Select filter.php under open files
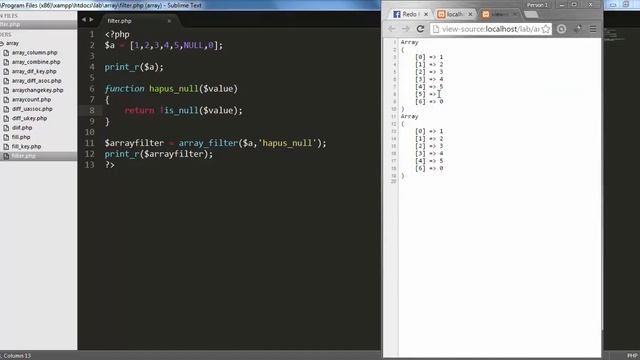Screen dimensions: 640x360 pos(10,24)
